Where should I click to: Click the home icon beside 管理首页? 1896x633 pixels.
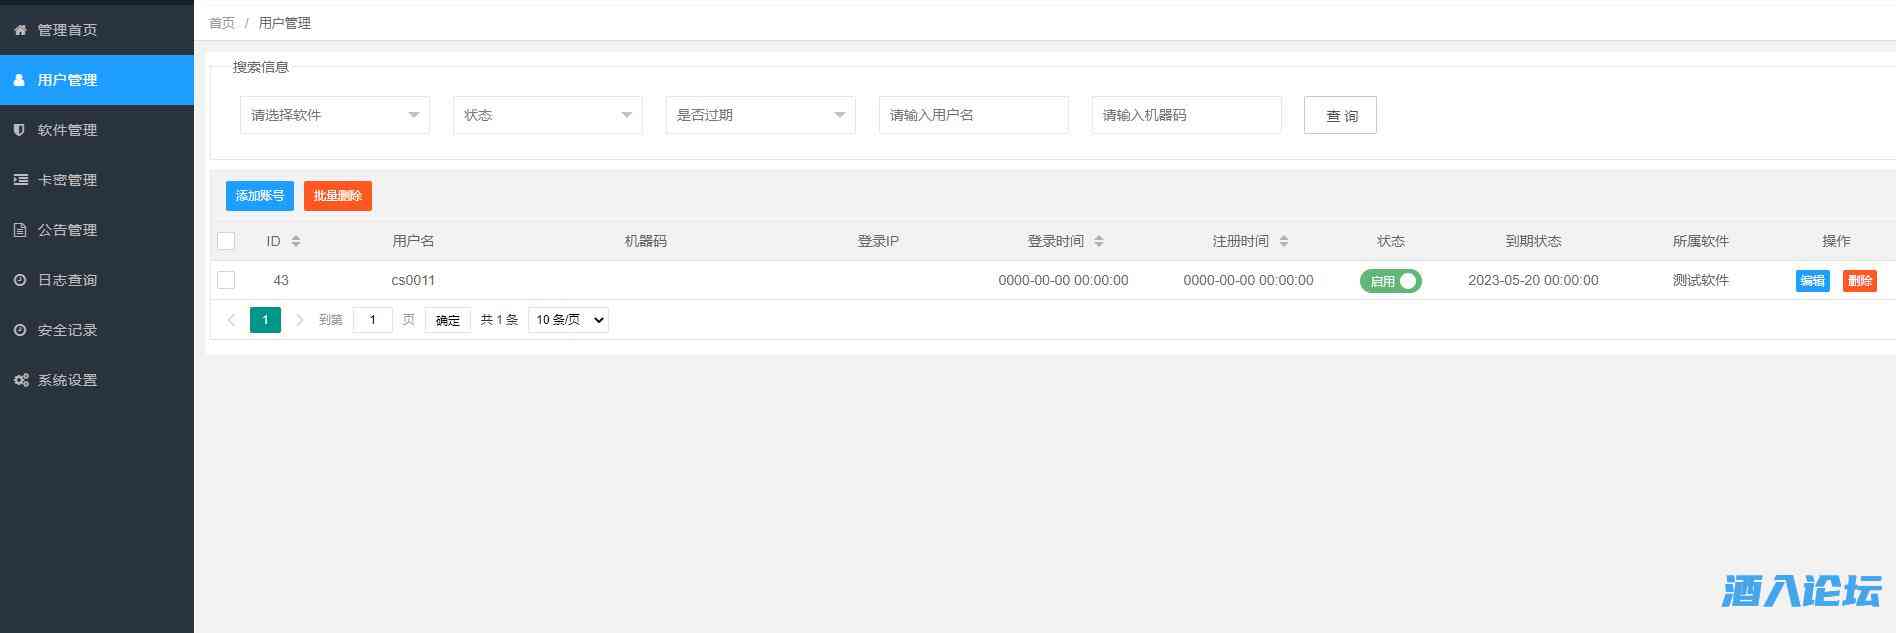click(x=20, y=30)
